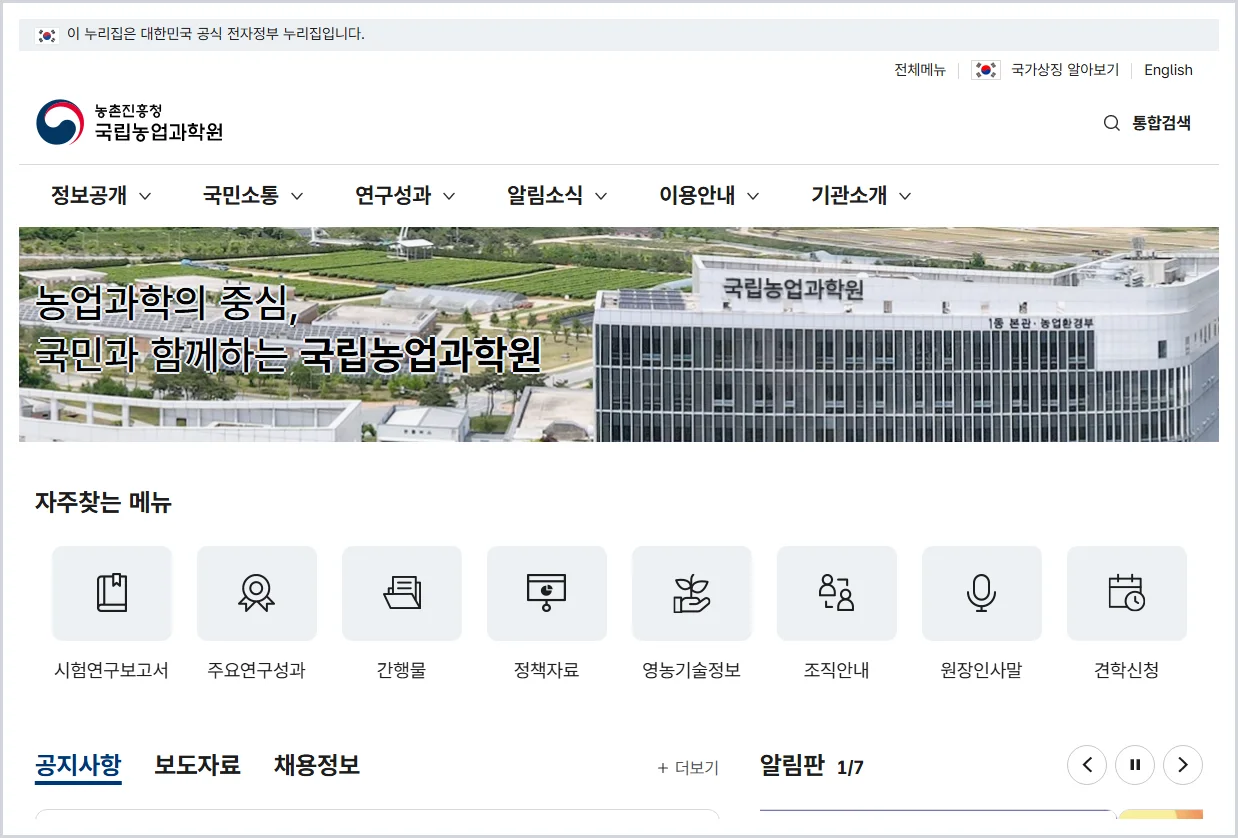Expand the 연구성과 menu

[405, 196]
